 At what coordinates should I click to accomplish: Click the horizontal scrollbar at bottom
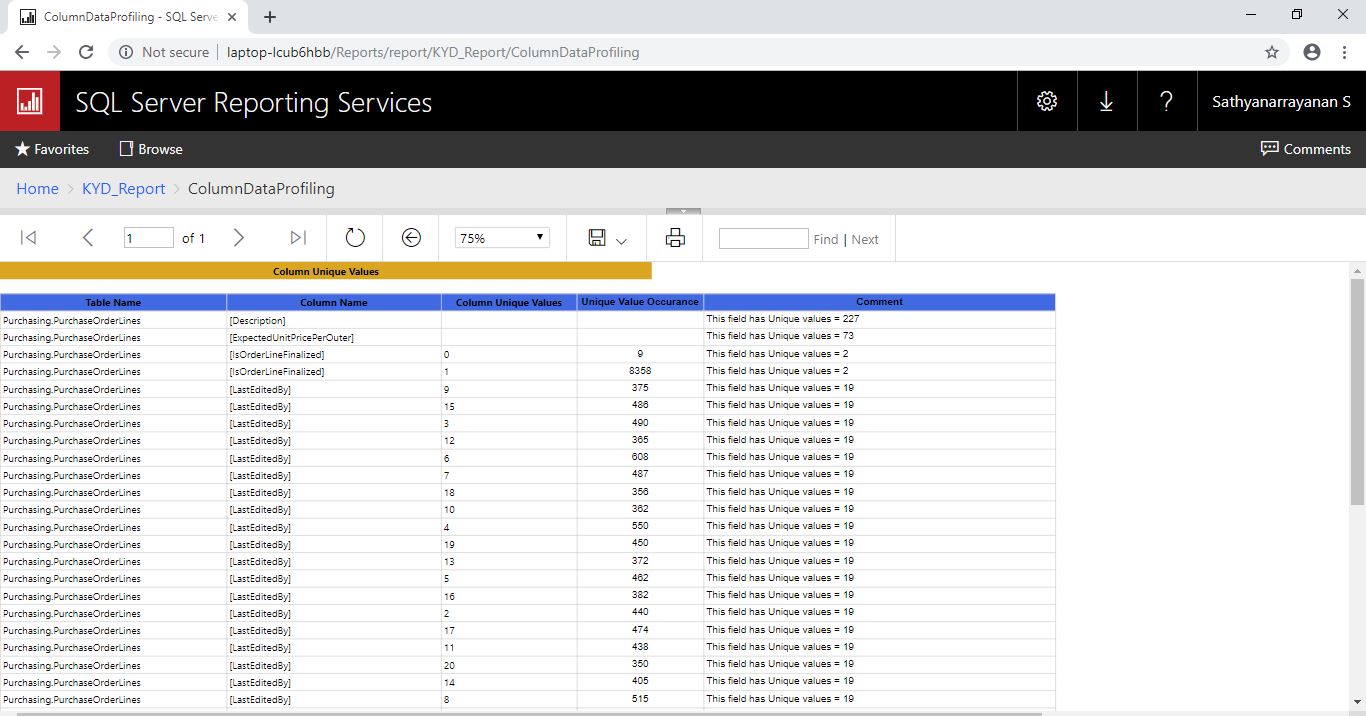[529, 713]
